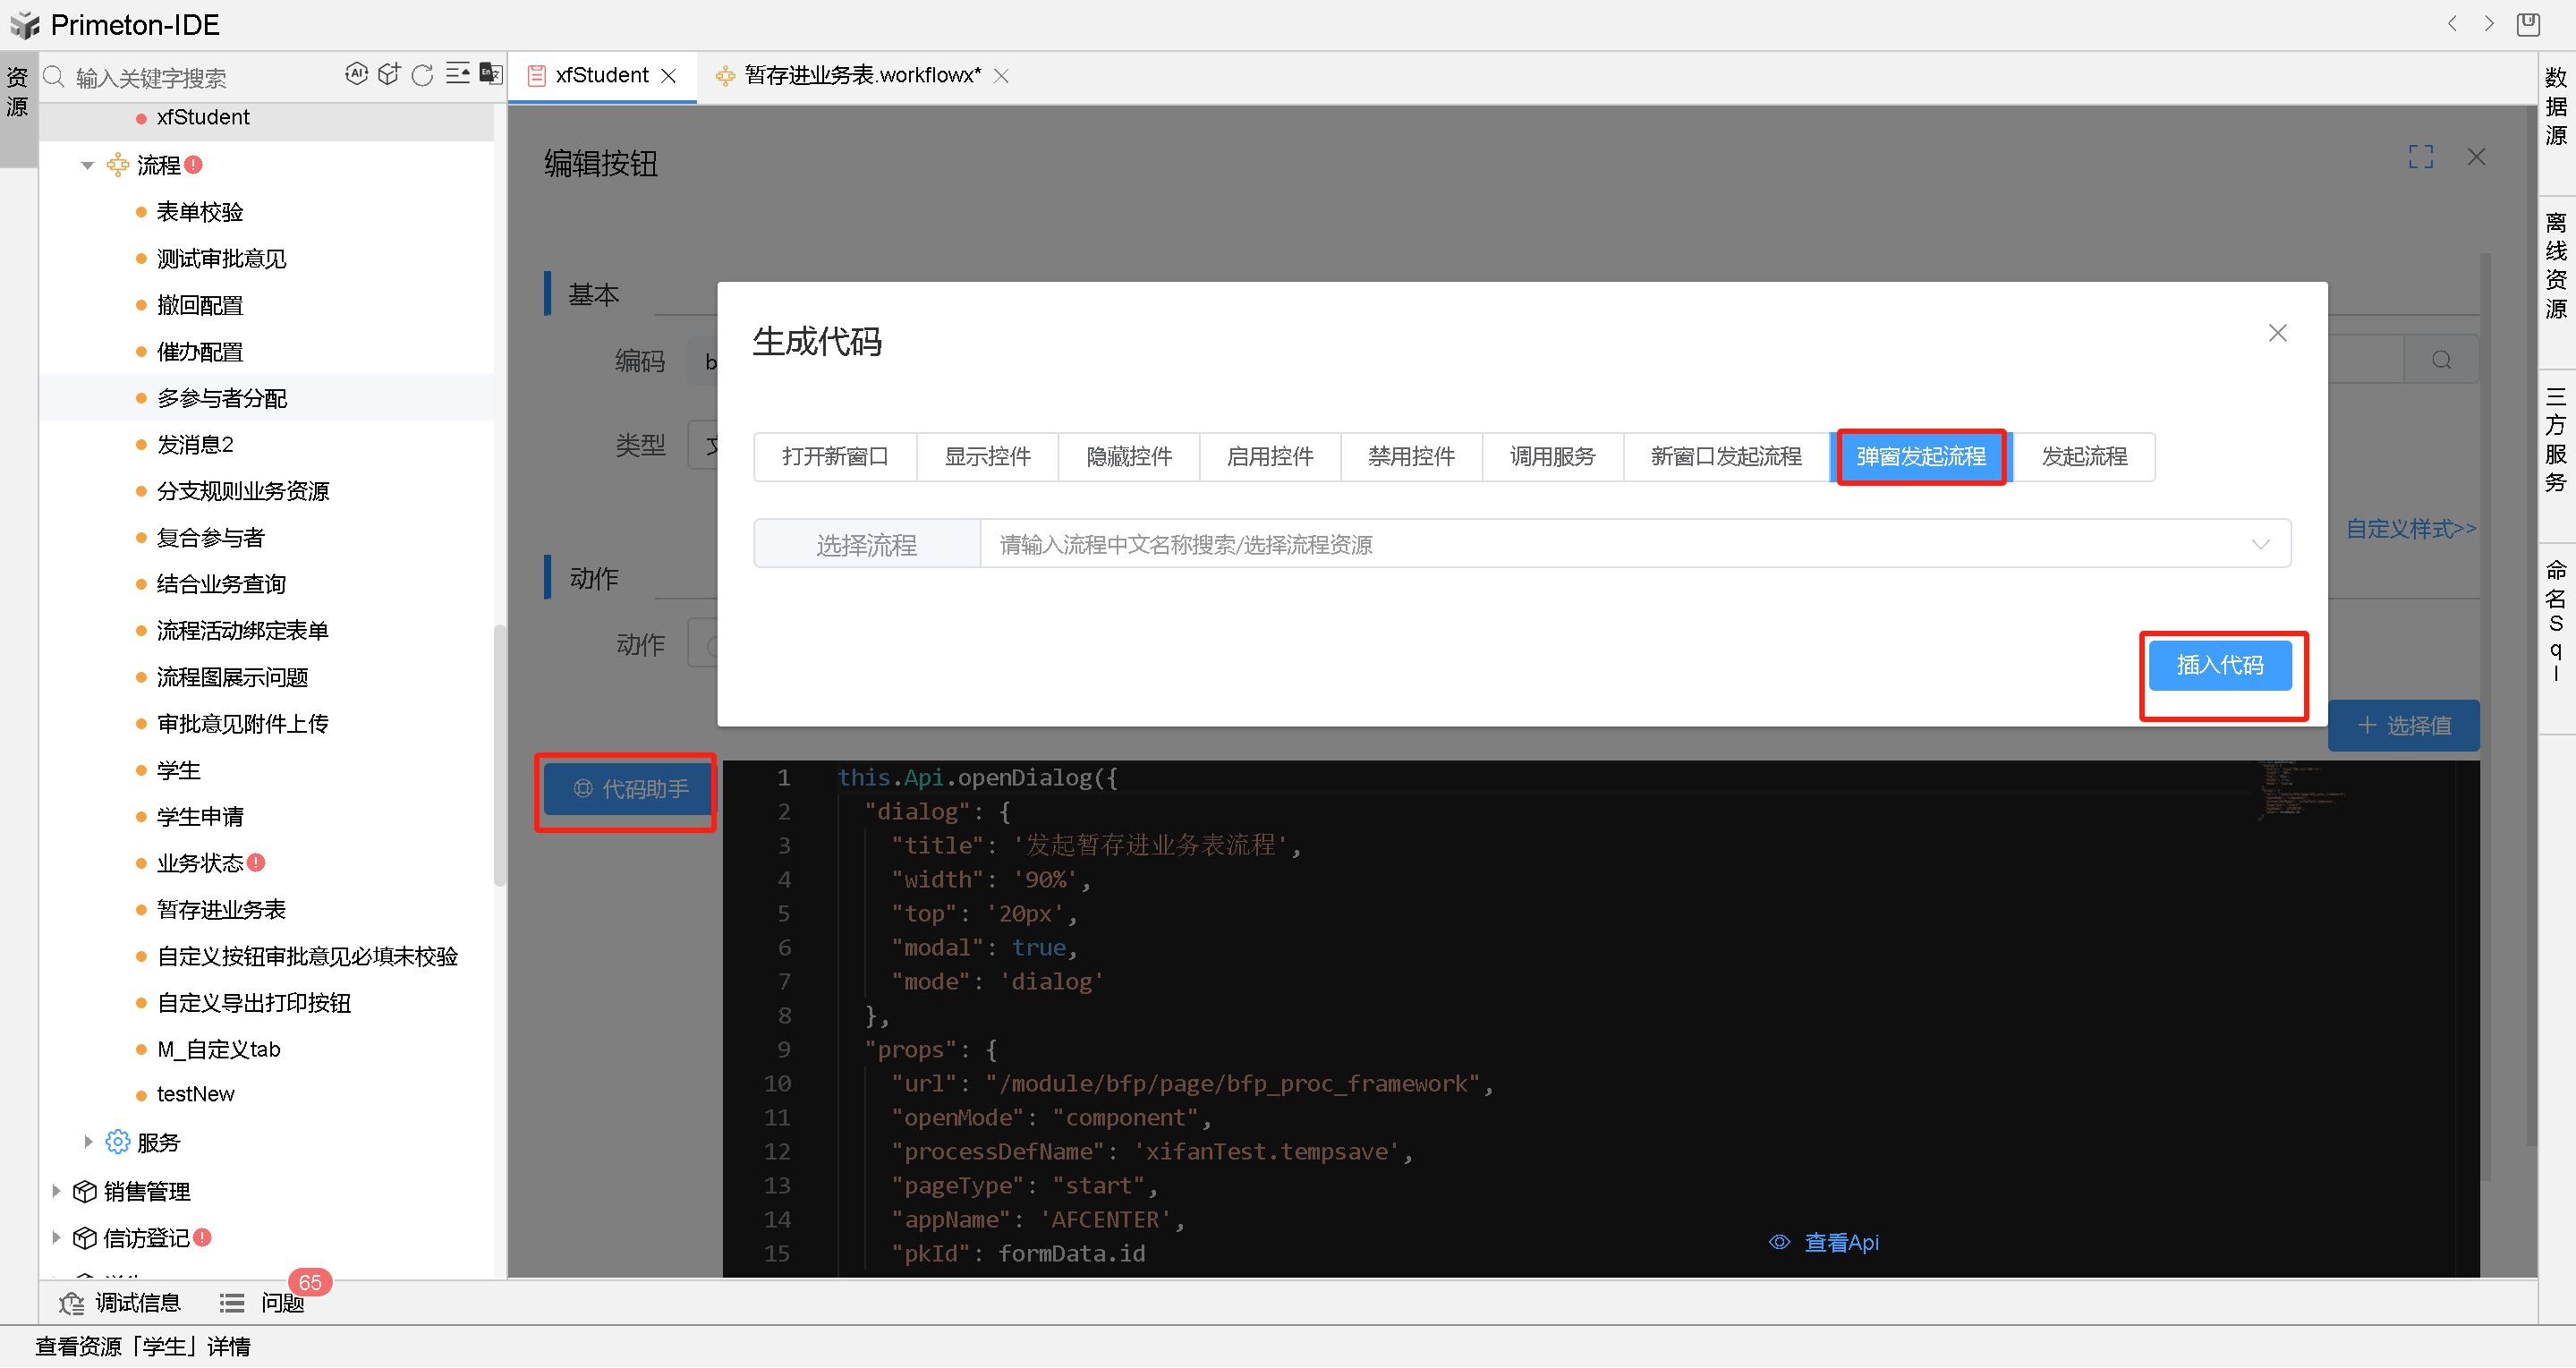Image resolution: width=2576 pixels, height=1368 pixels.
Task: Switch language with the En translation icon
Action: (490, 73)
